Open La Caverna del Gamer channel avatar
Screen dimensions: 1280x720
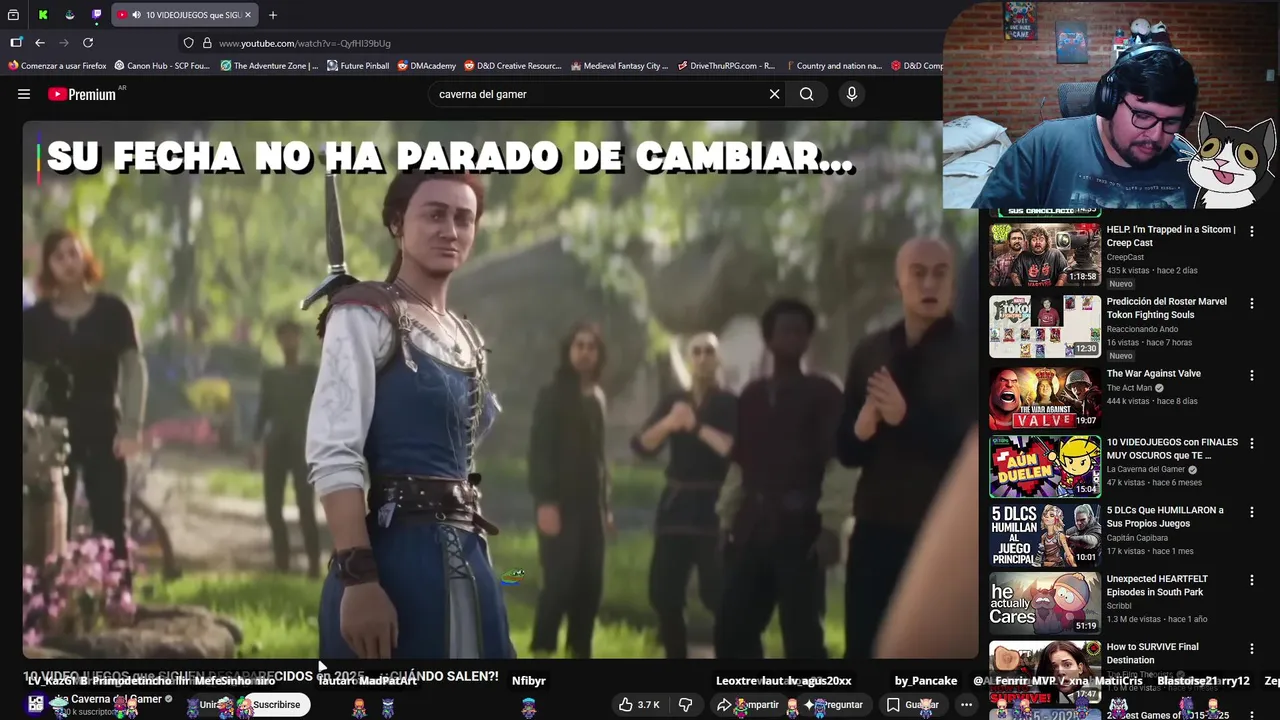(36, 704)
